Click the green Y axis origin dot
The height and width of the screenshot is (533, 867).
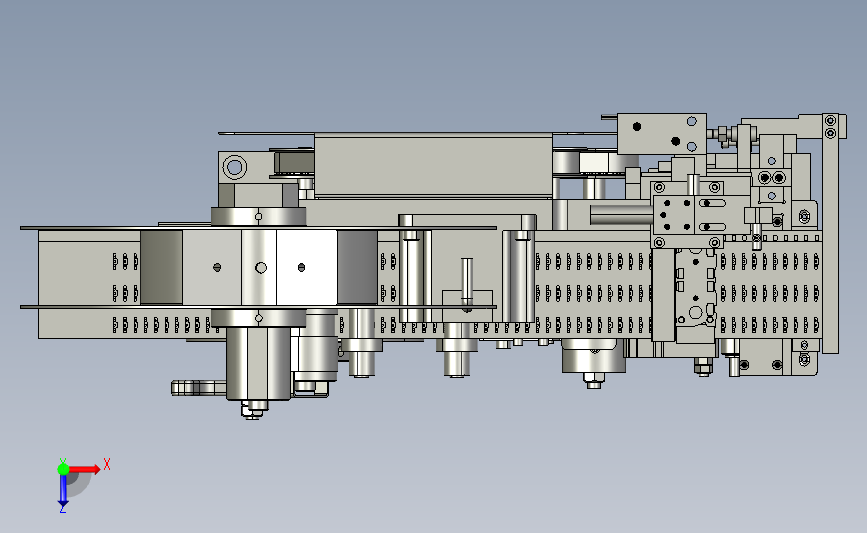tap(63, 469)
